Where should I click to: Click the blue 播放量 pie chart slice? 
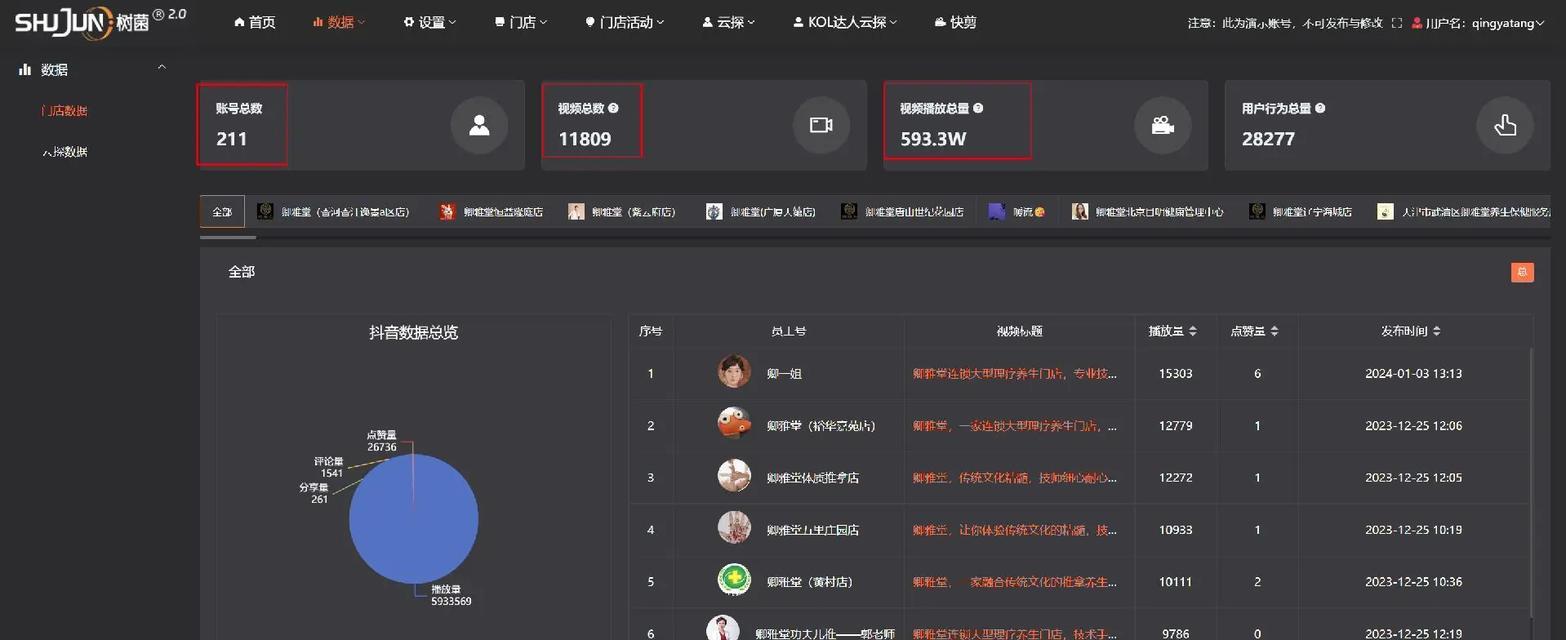coord(414,519)
